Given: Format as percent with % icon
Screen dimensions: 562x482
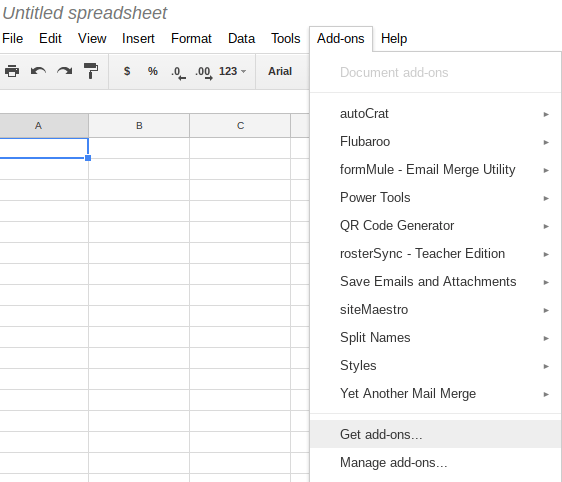Looking at the screenshot, I should click(x=153, y=71).
